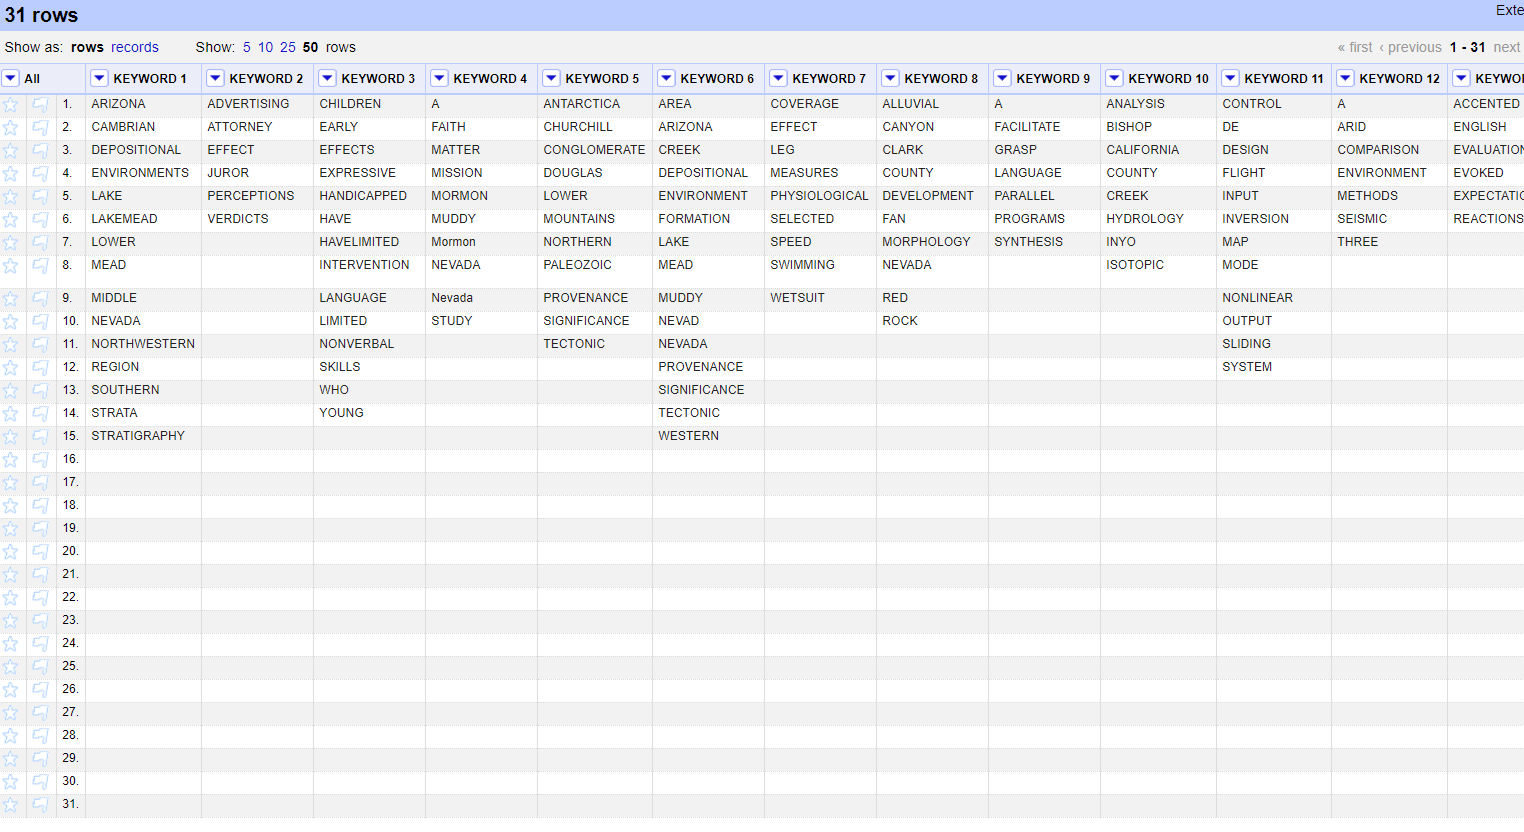The width and height of the screenshot is (1524, 832).
Task: Flag row 18
Action: pos(40,505)
